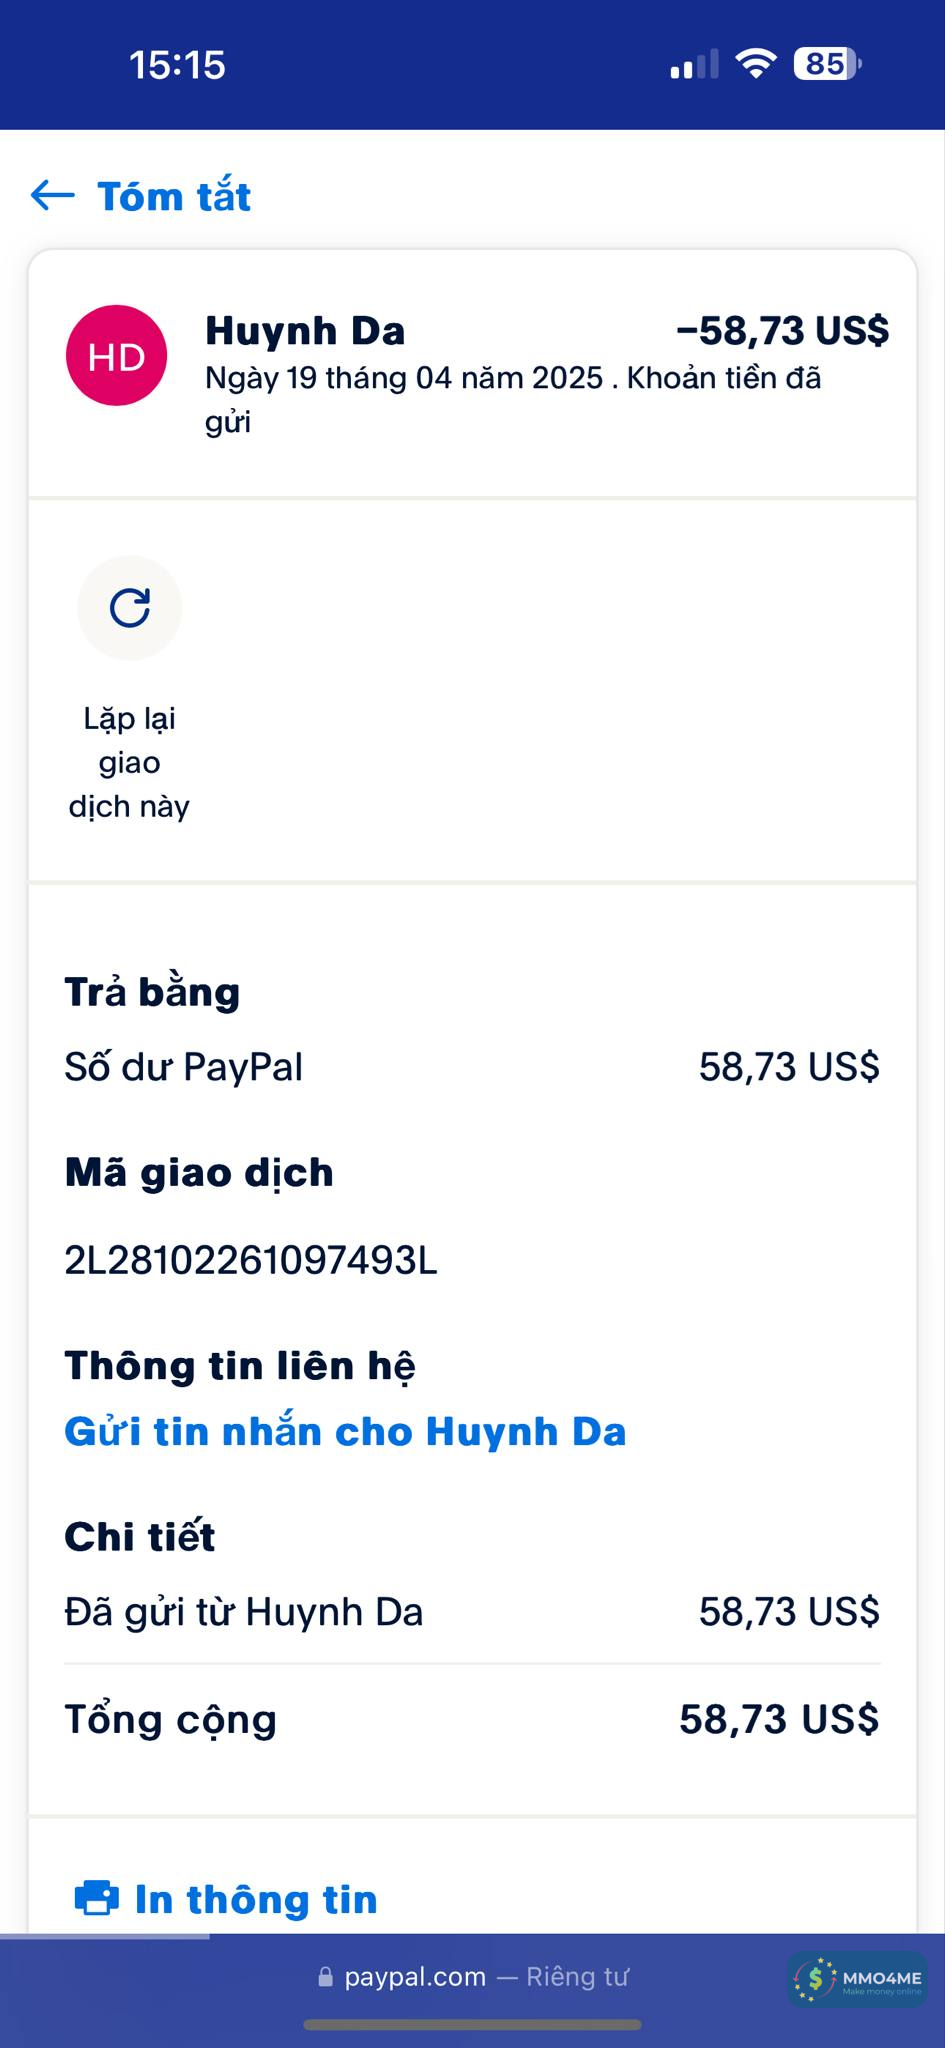This screenshot has width=945, height=2048.
Task: Click "In thông tin" print link
Action: (256, 1900)
